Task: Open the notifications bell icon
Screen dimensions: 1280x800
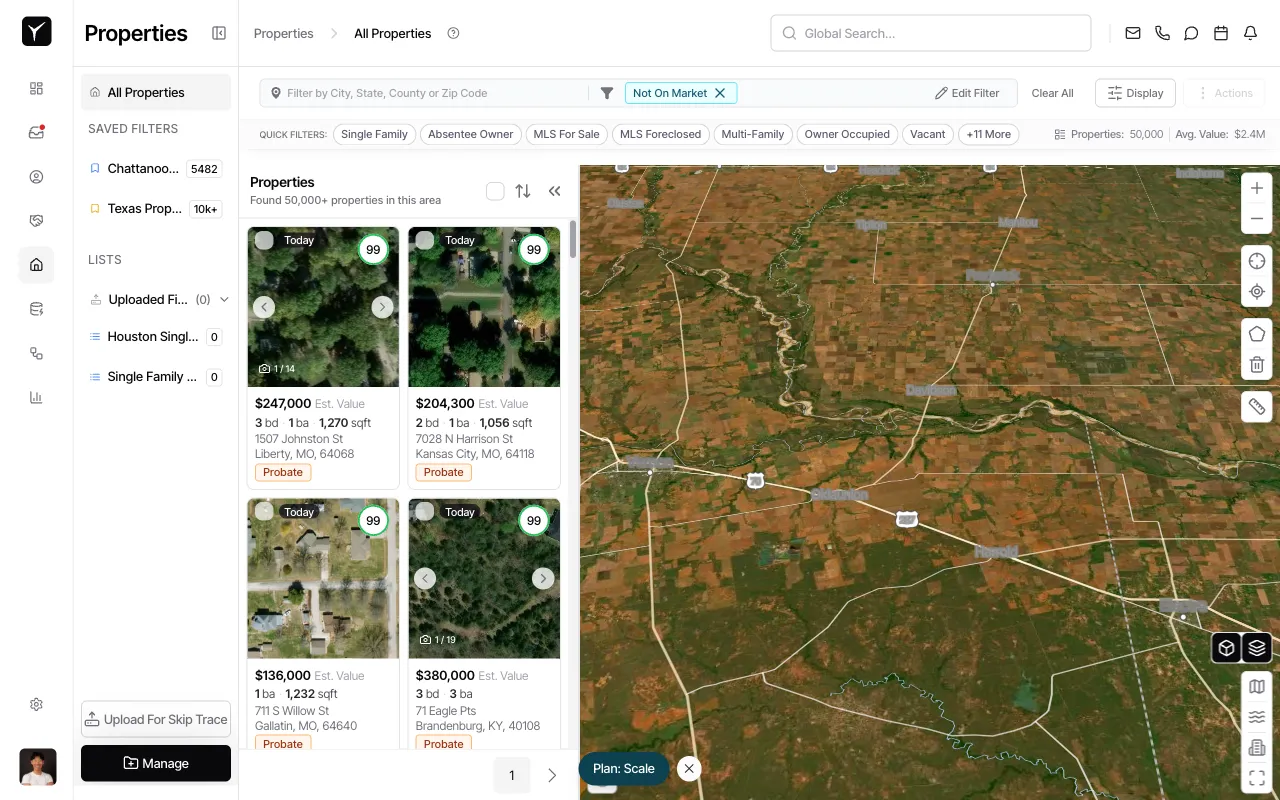Action: click(1250, 33)
